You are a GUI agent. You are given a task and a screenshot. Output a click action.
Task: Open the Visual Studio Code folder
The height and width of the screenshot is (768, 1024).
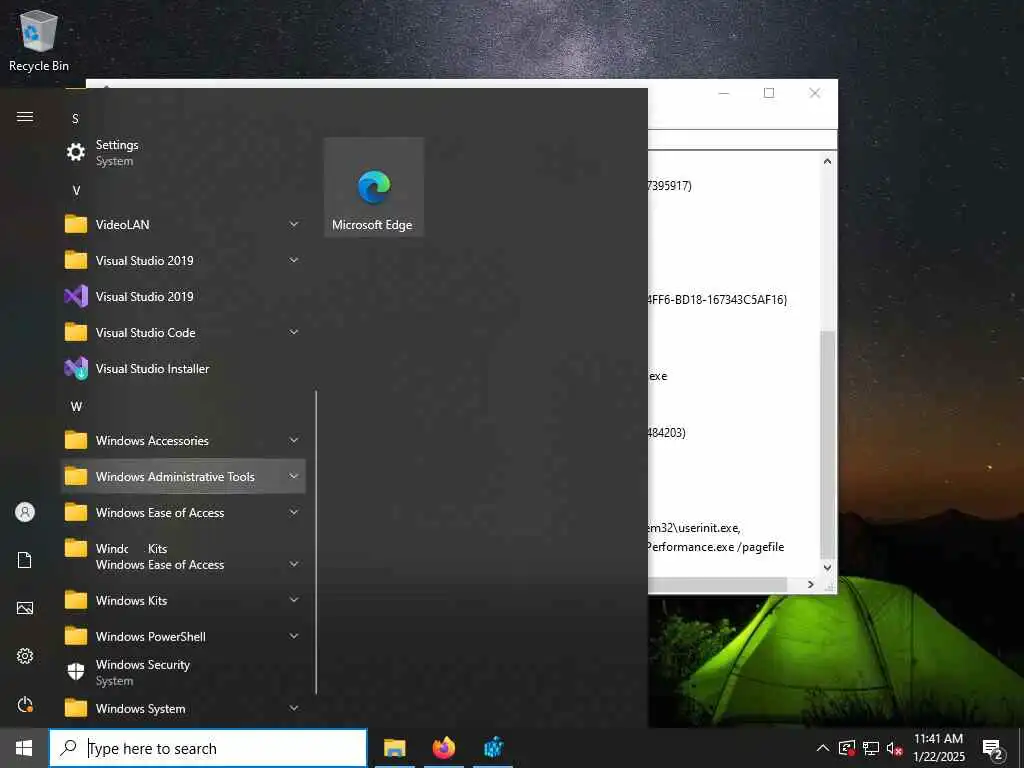click(183, 332)
